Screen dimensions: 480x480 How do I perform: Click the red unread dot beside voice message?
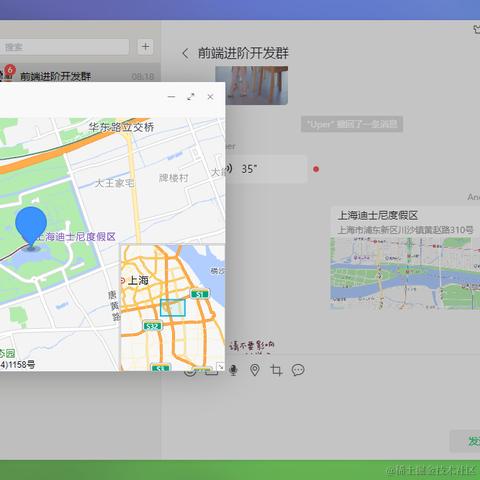pyautogui.click(x=316, y=169)
